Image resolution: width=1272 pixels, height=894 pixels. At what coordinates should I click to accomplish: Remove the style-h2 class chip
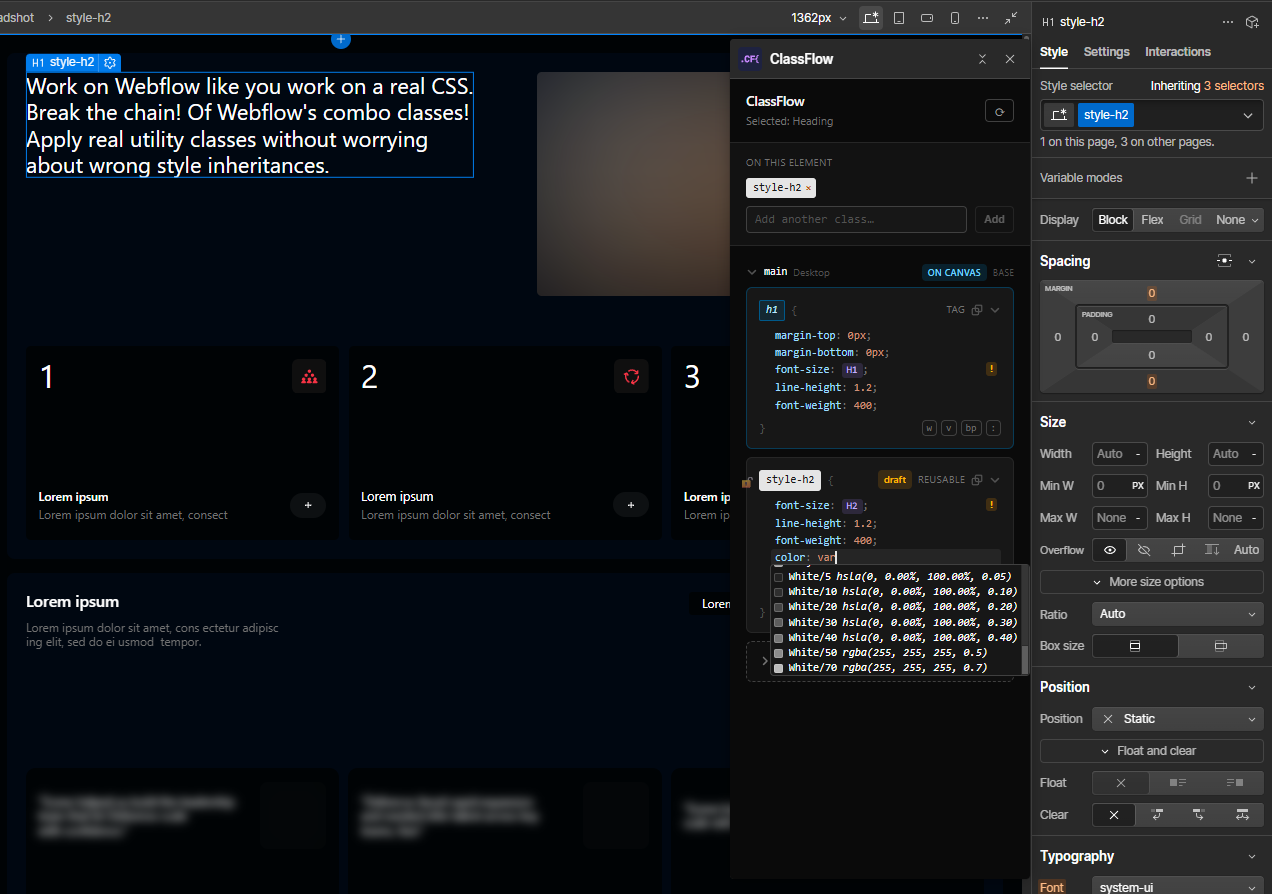809,188
